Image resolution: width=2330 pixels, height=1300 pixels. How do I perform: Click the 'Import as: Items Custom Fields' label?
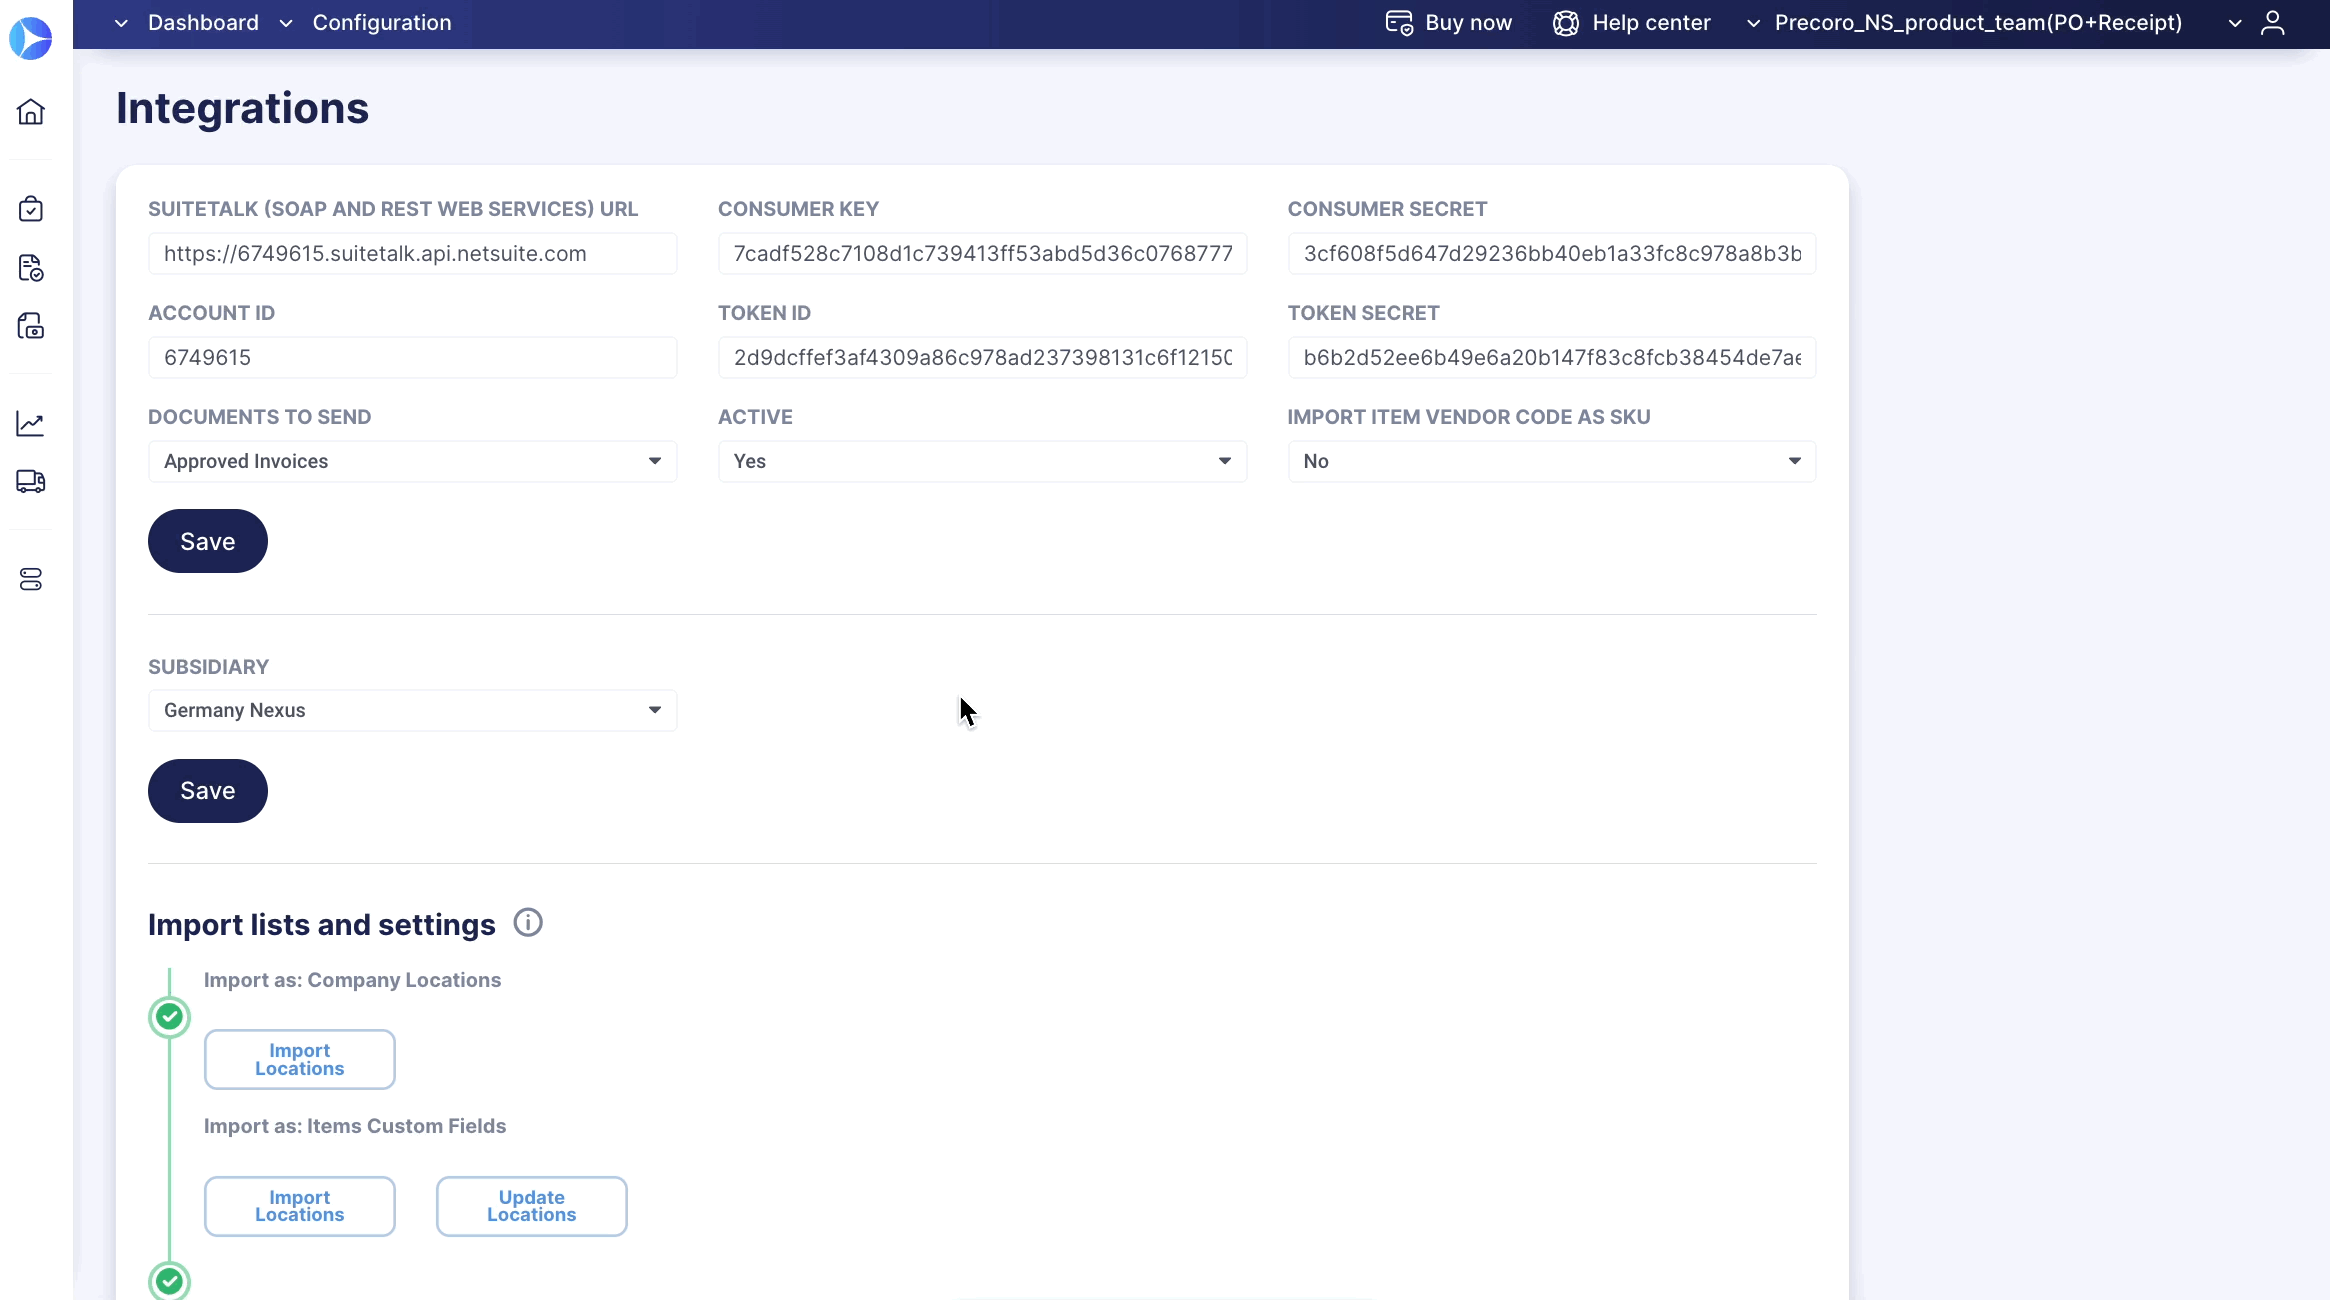pyautogui.click(x=355, y=1126)
